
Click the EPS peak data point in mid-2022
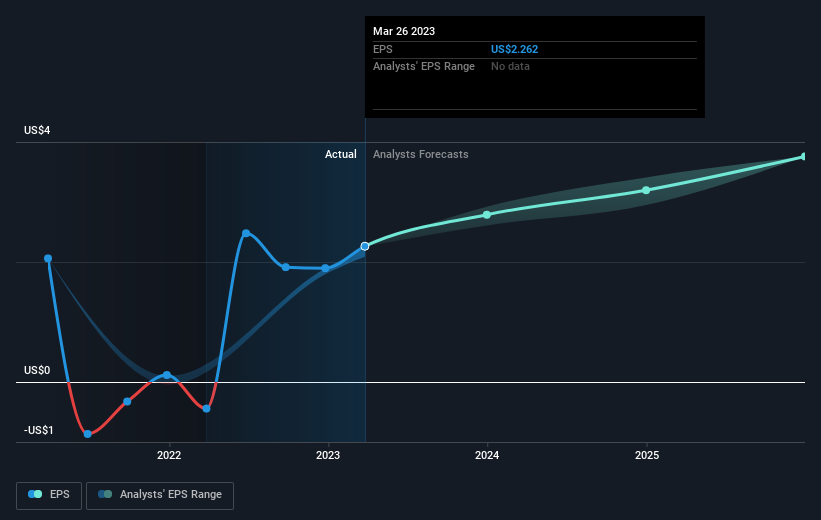pyautogui.click(x=246, y=233)
